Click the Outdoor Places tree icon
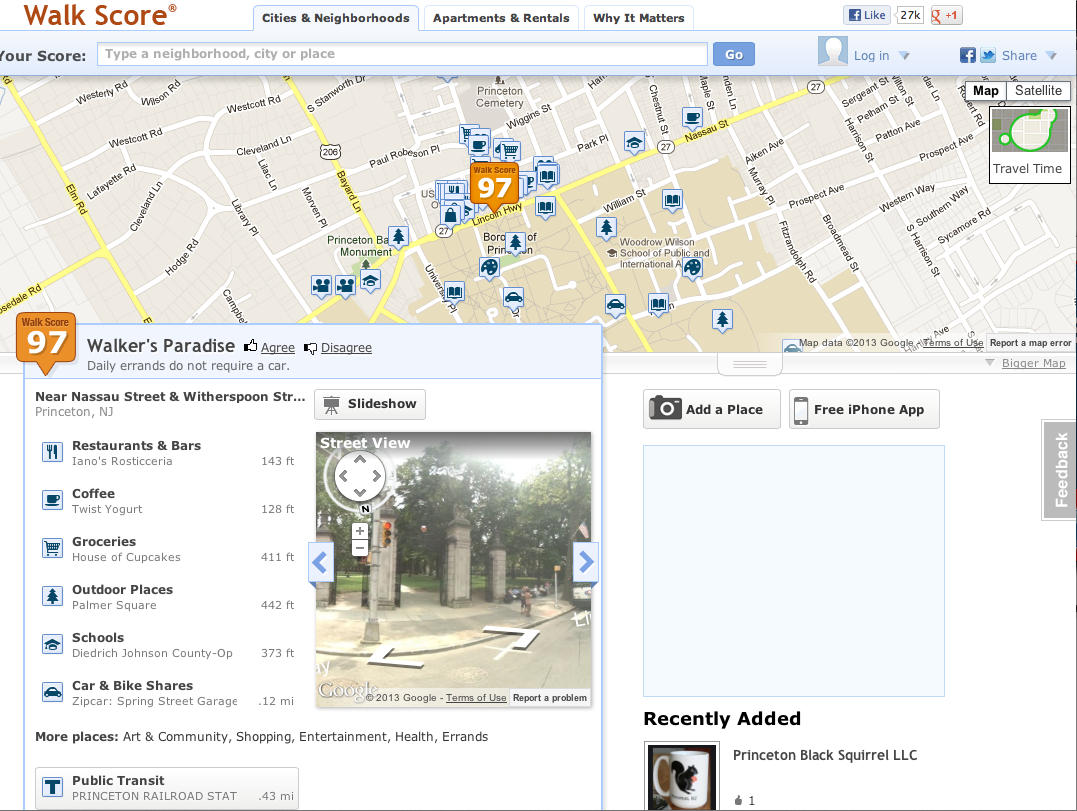 (52, 596)
